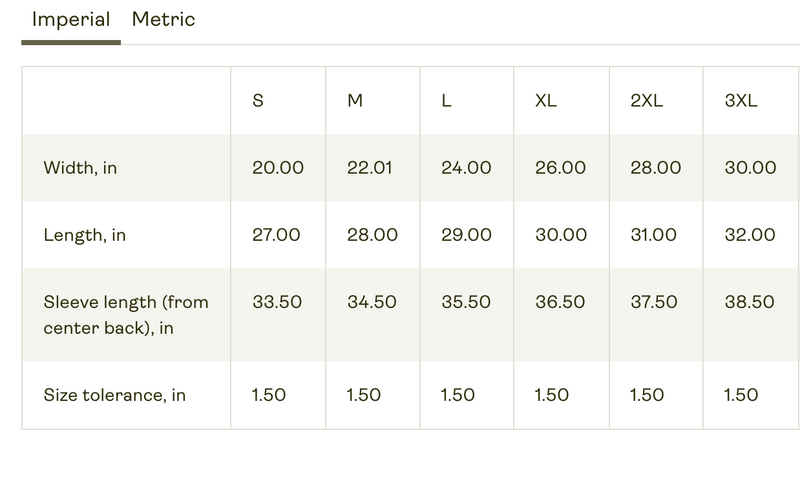Click the XL size column header
The height and width of the screenshot is (479, 800).
coord(546,100)
